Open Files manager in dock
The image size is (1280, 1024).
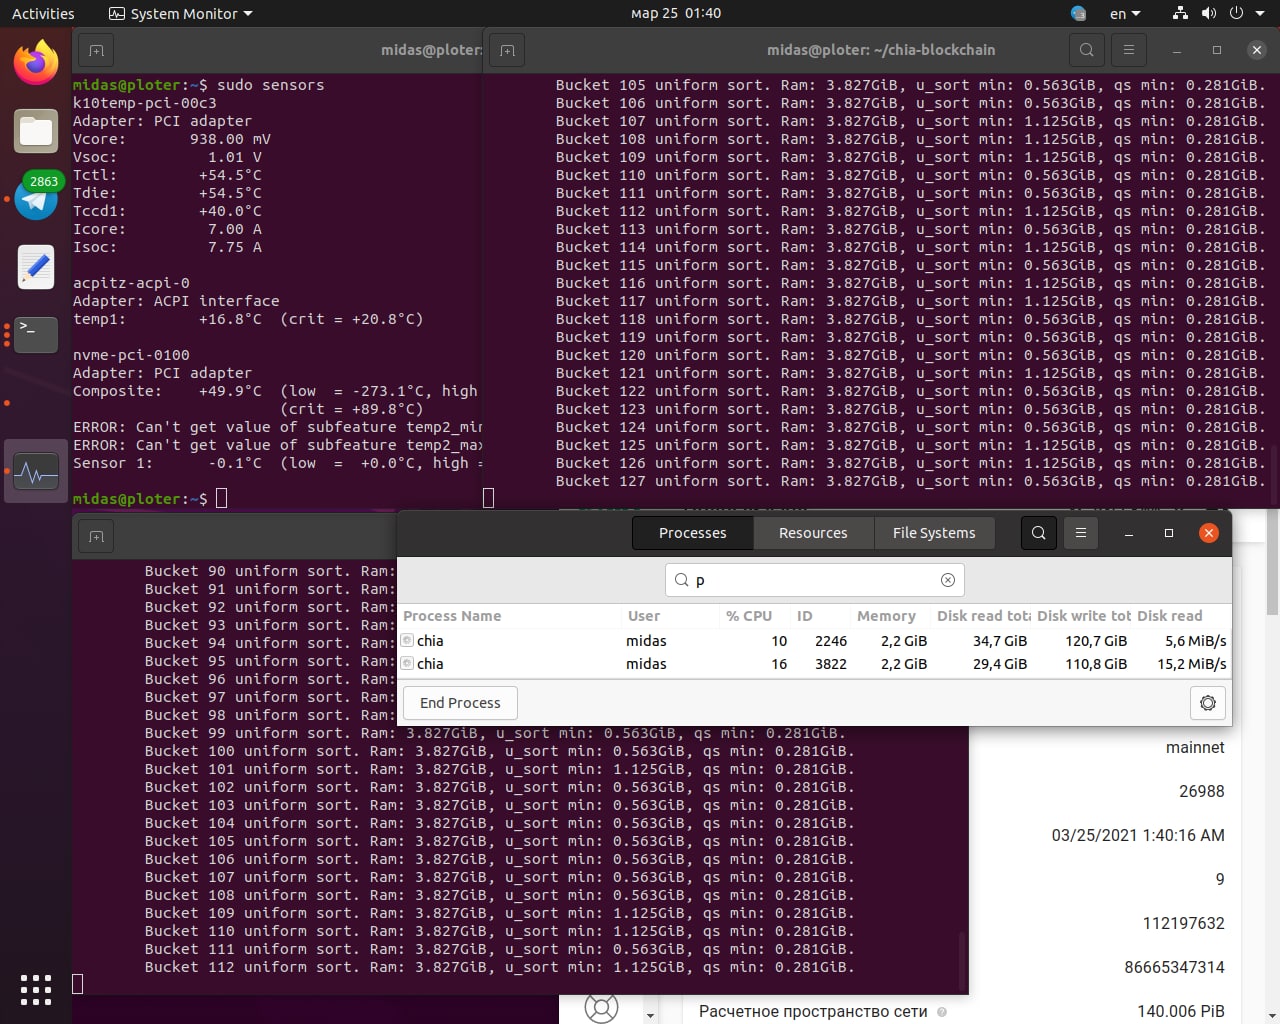[36, 131]
